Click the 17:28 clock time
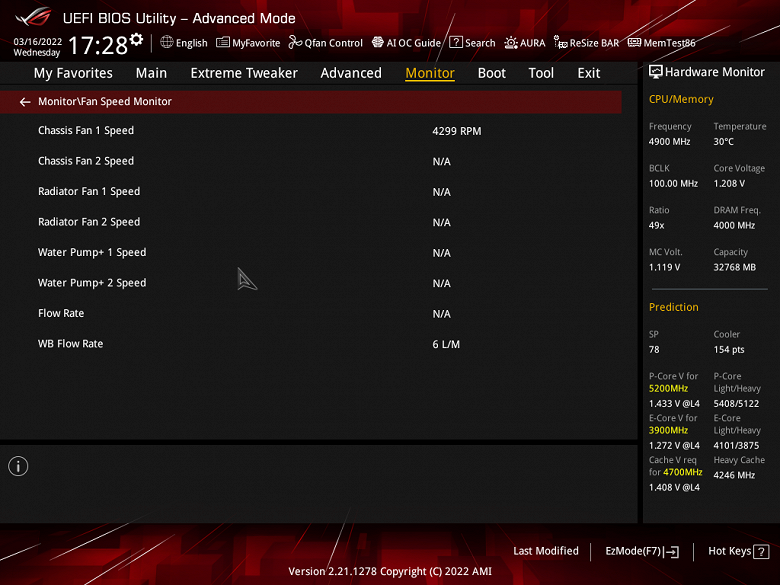This screenshot has width=780, height=585. 98,45
